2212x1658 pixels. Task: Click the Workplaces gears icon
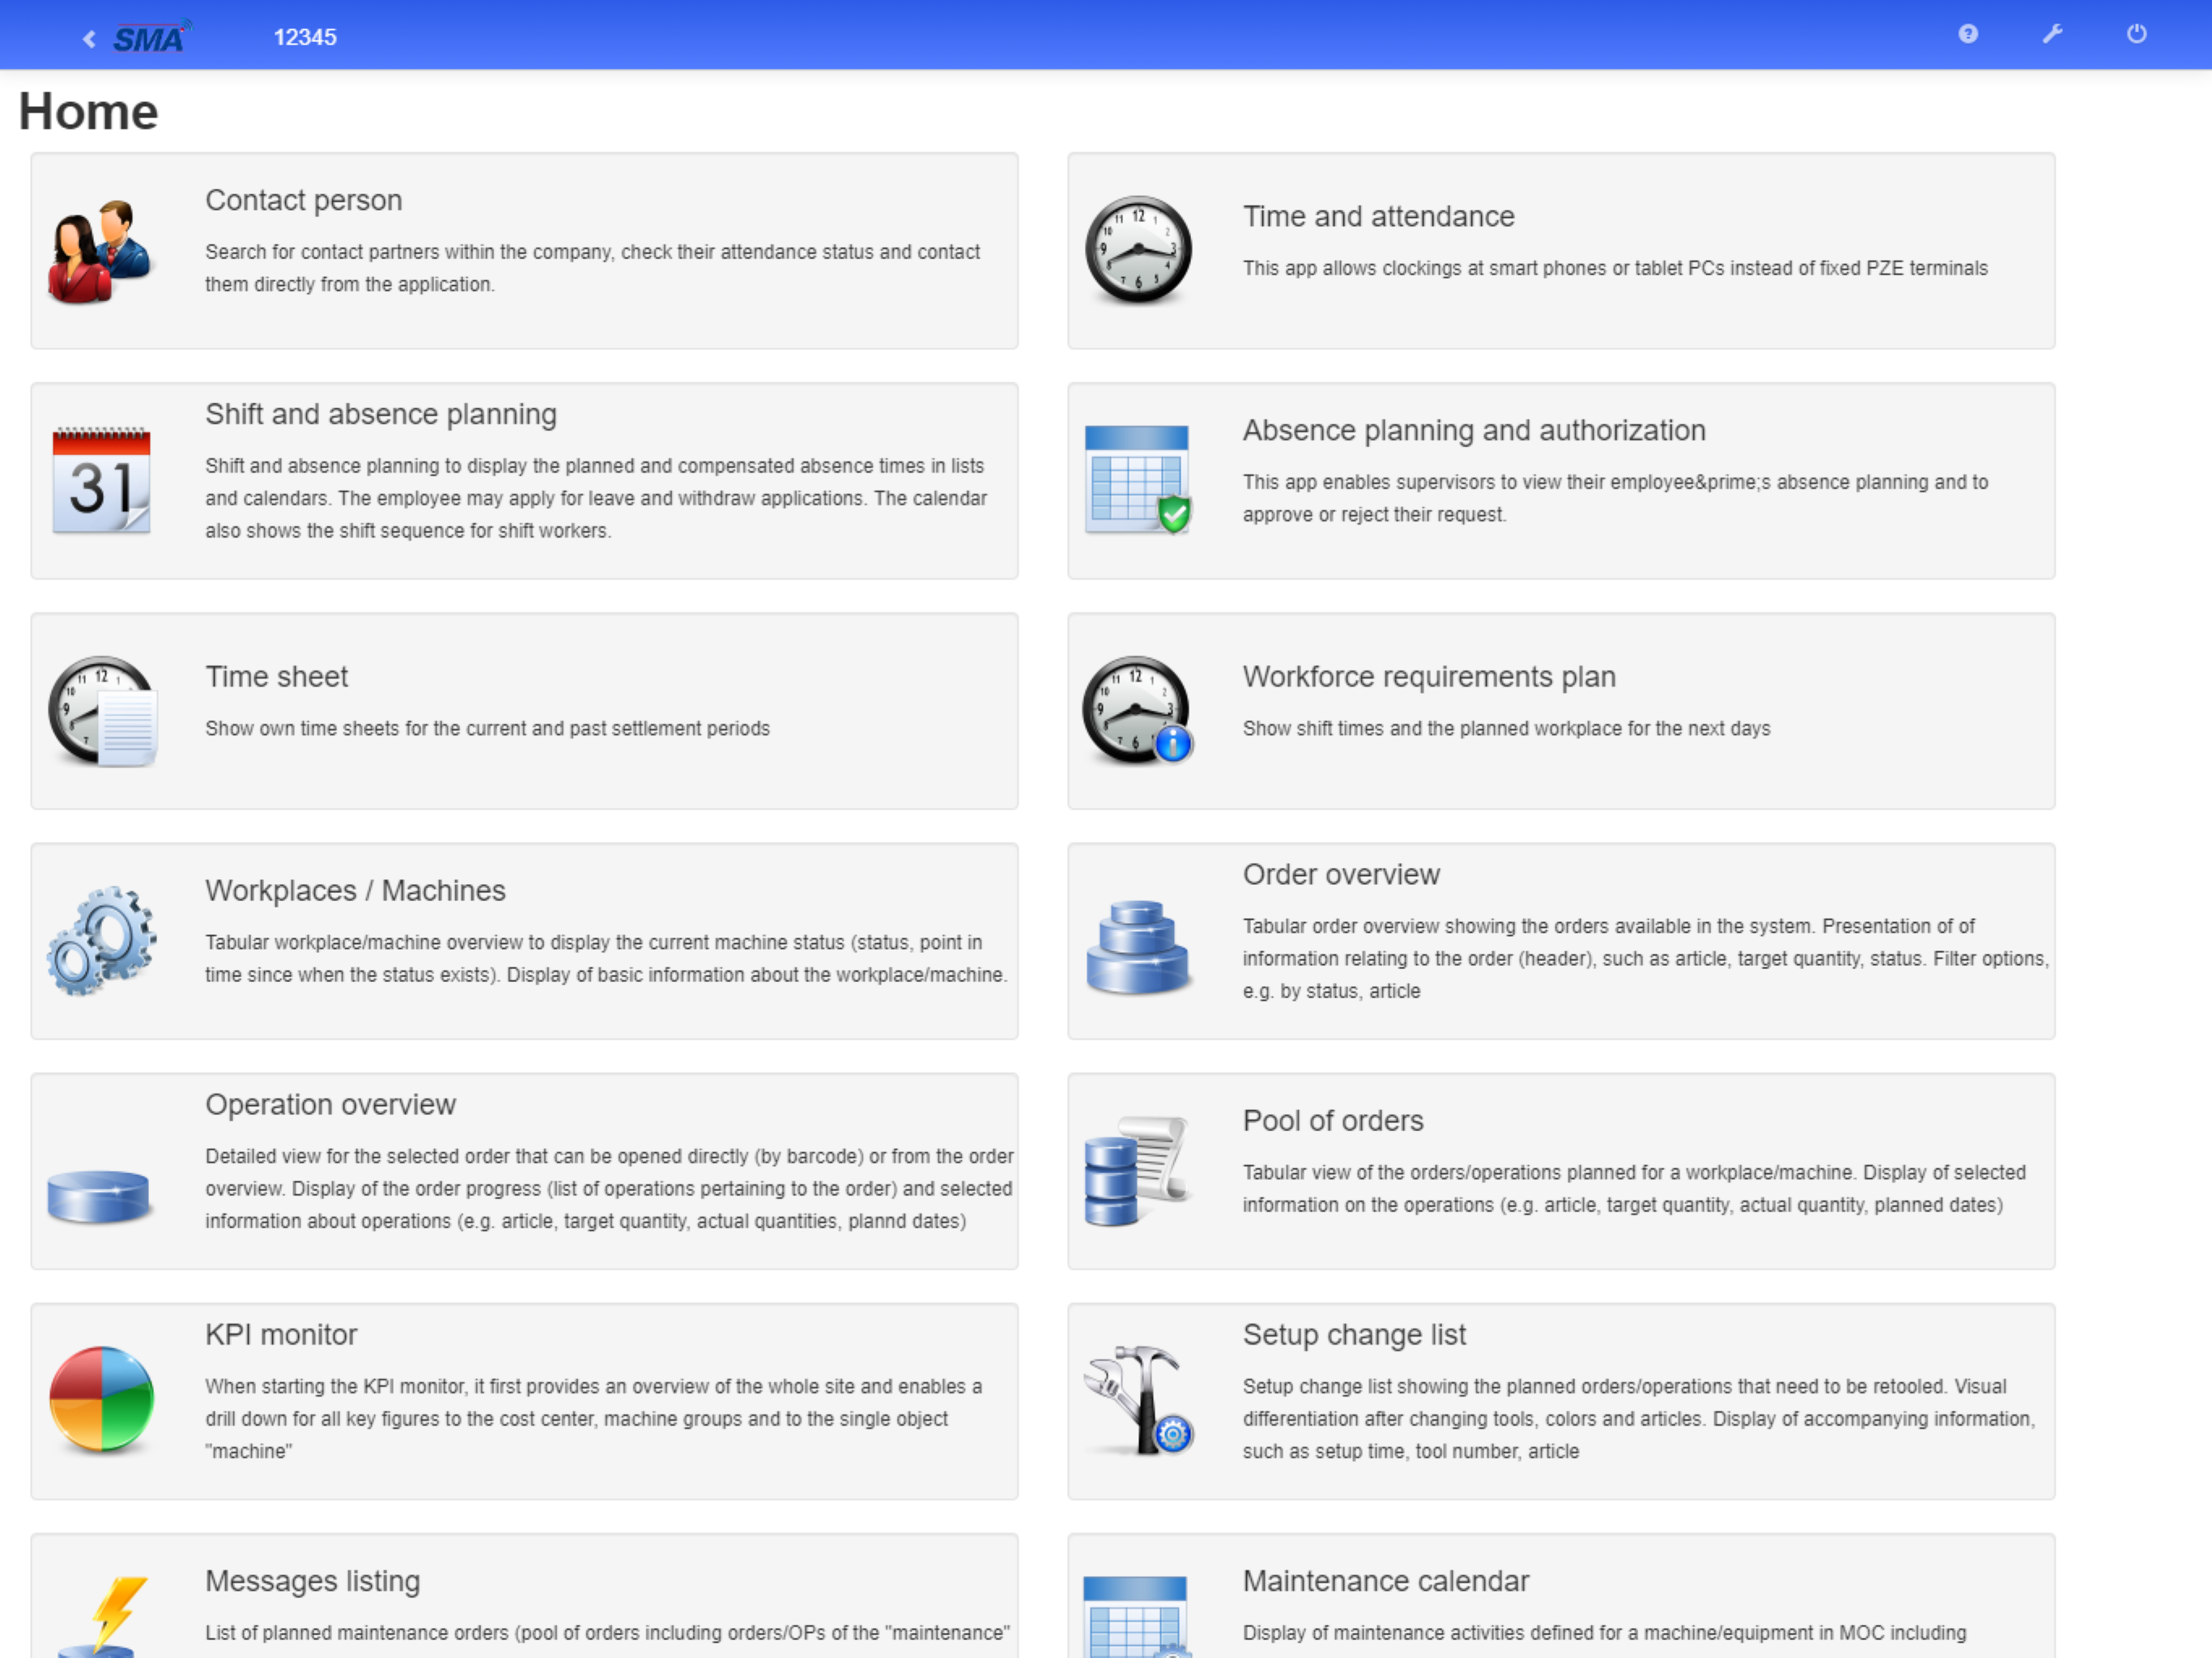point(101,940)
